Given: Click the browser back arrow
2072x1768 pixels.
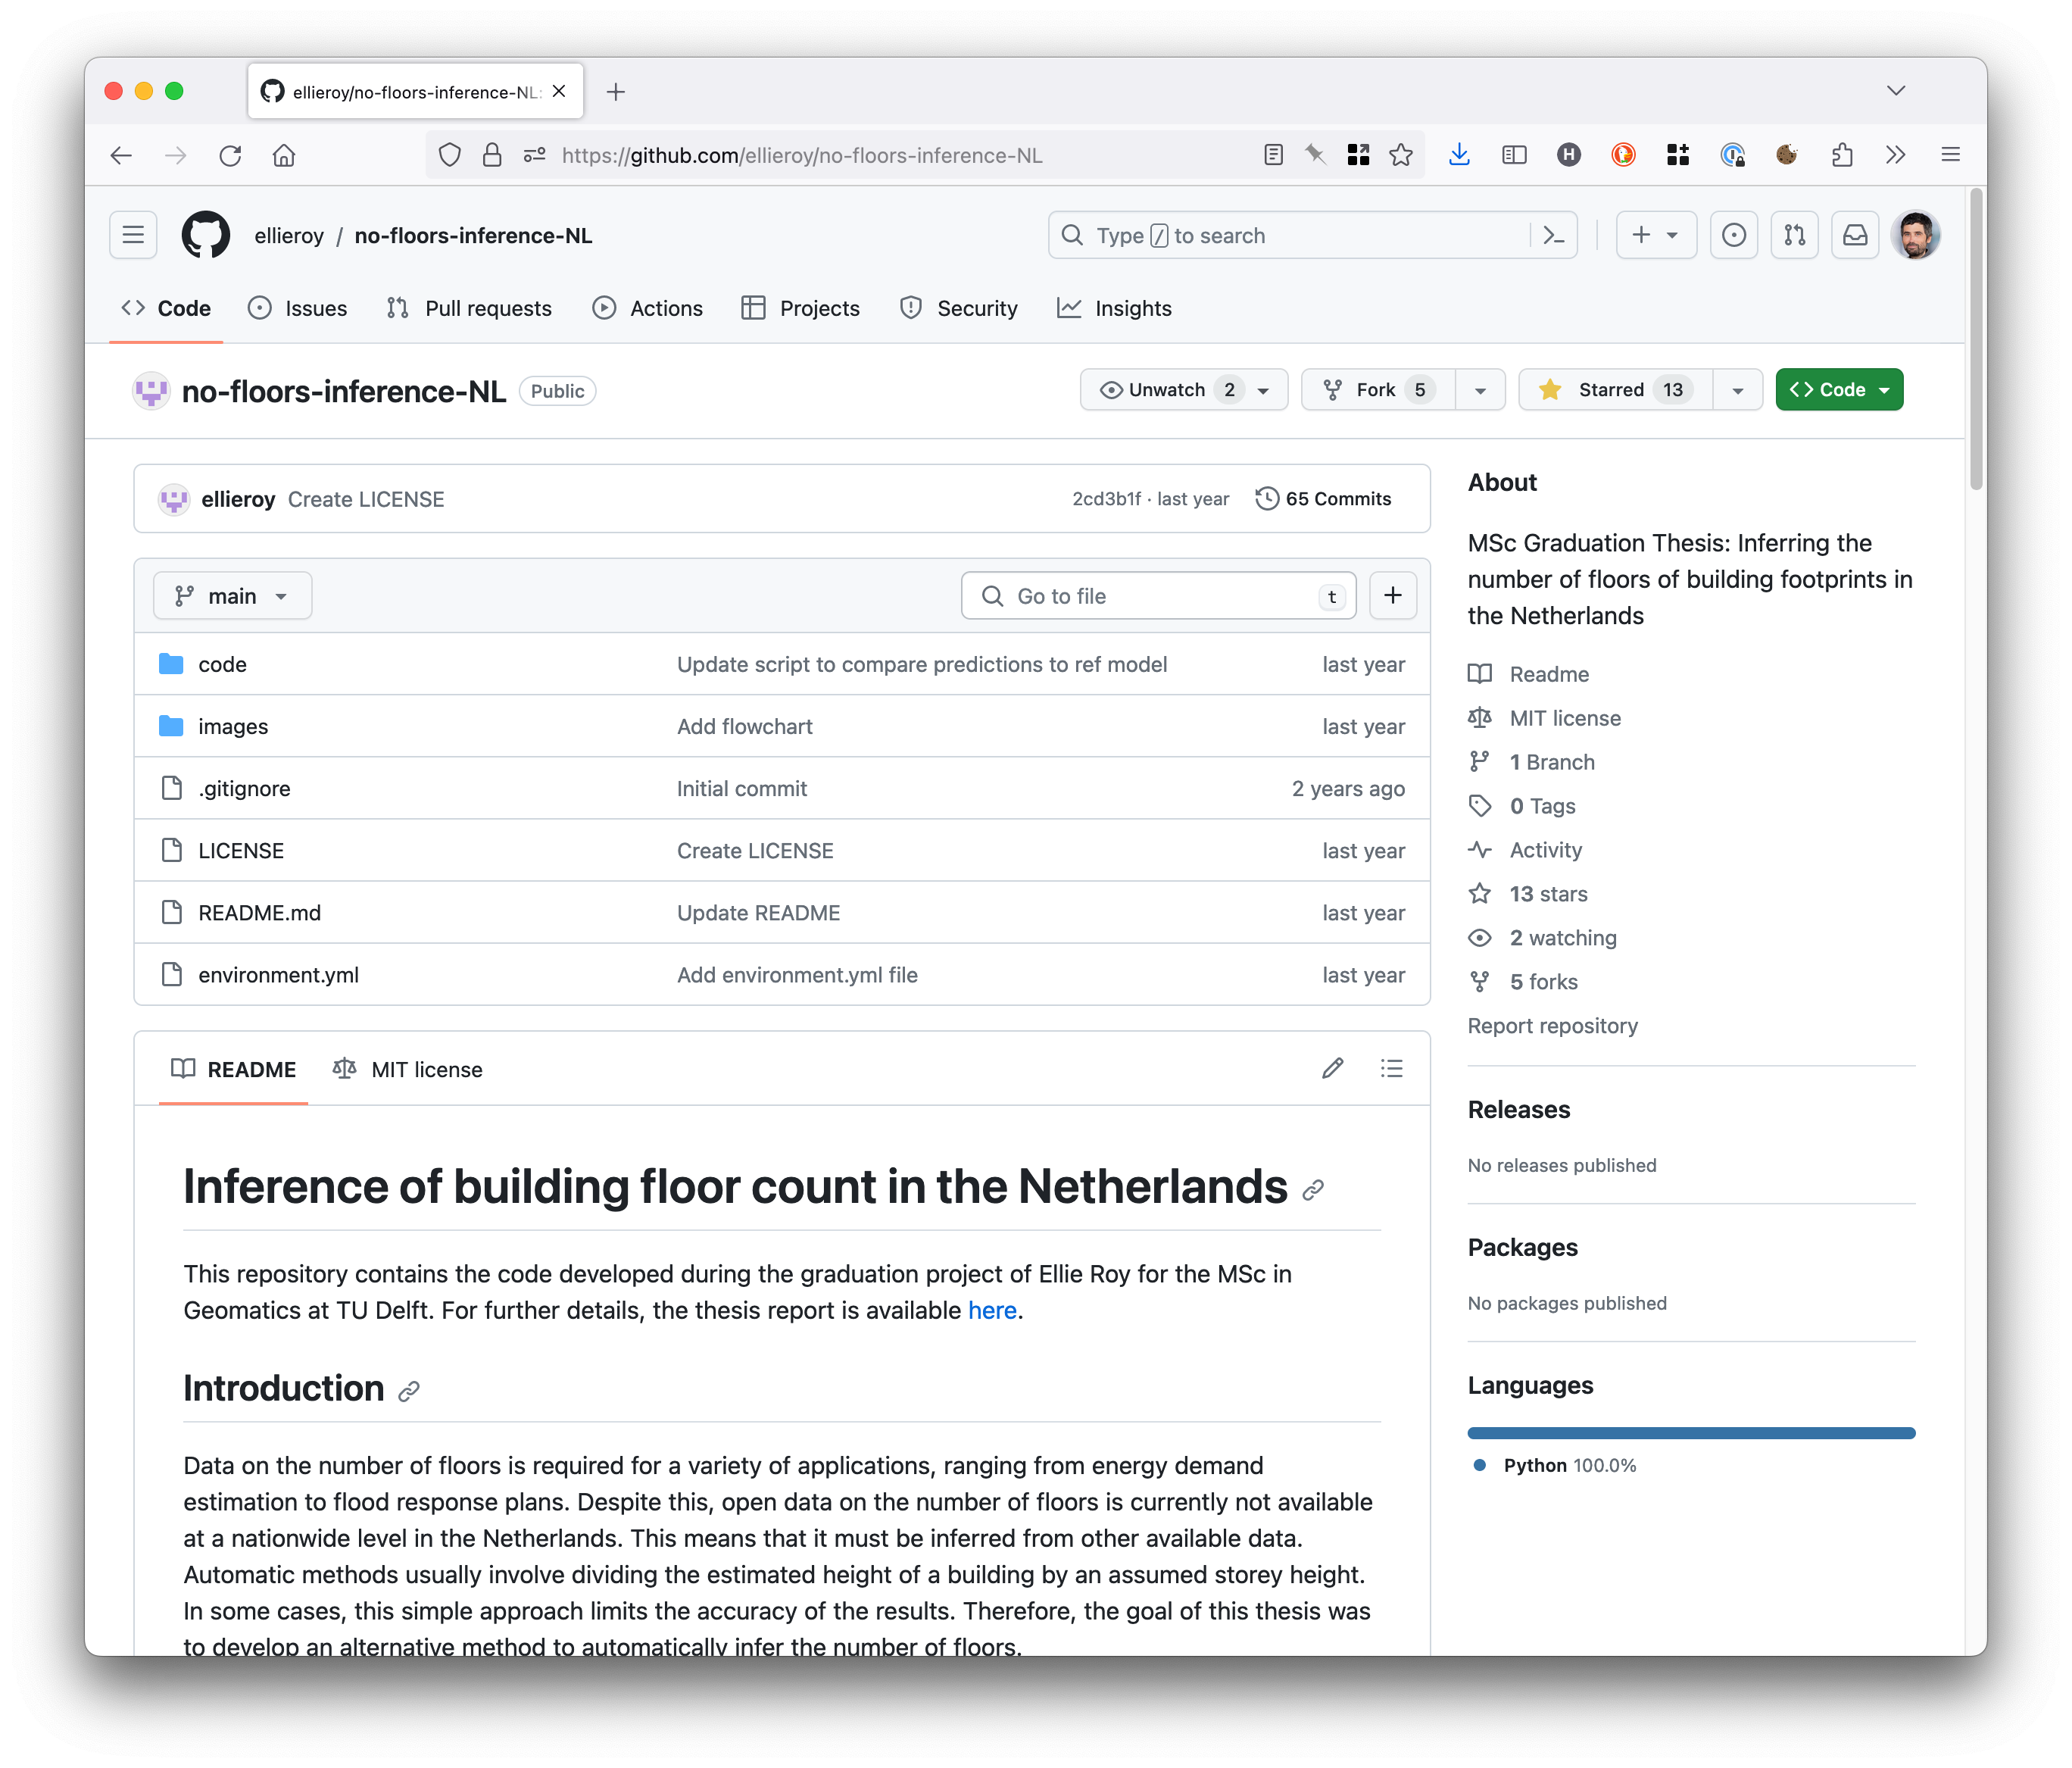Looking at the screenshot, I should click(x=121, y=155).
